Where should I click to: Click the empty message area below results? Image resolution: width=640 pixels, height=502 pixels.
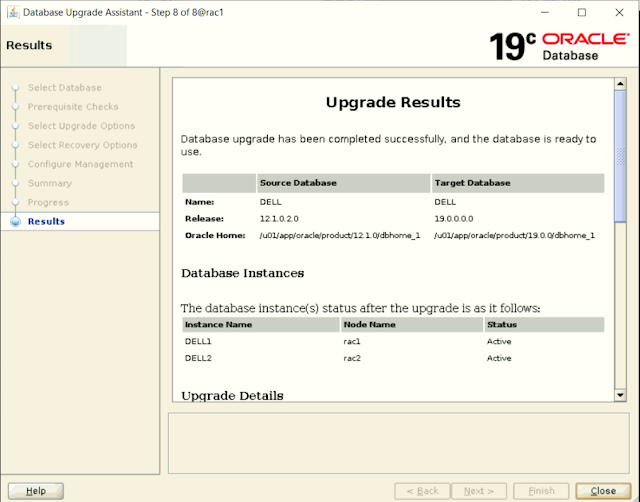[399, 443]
